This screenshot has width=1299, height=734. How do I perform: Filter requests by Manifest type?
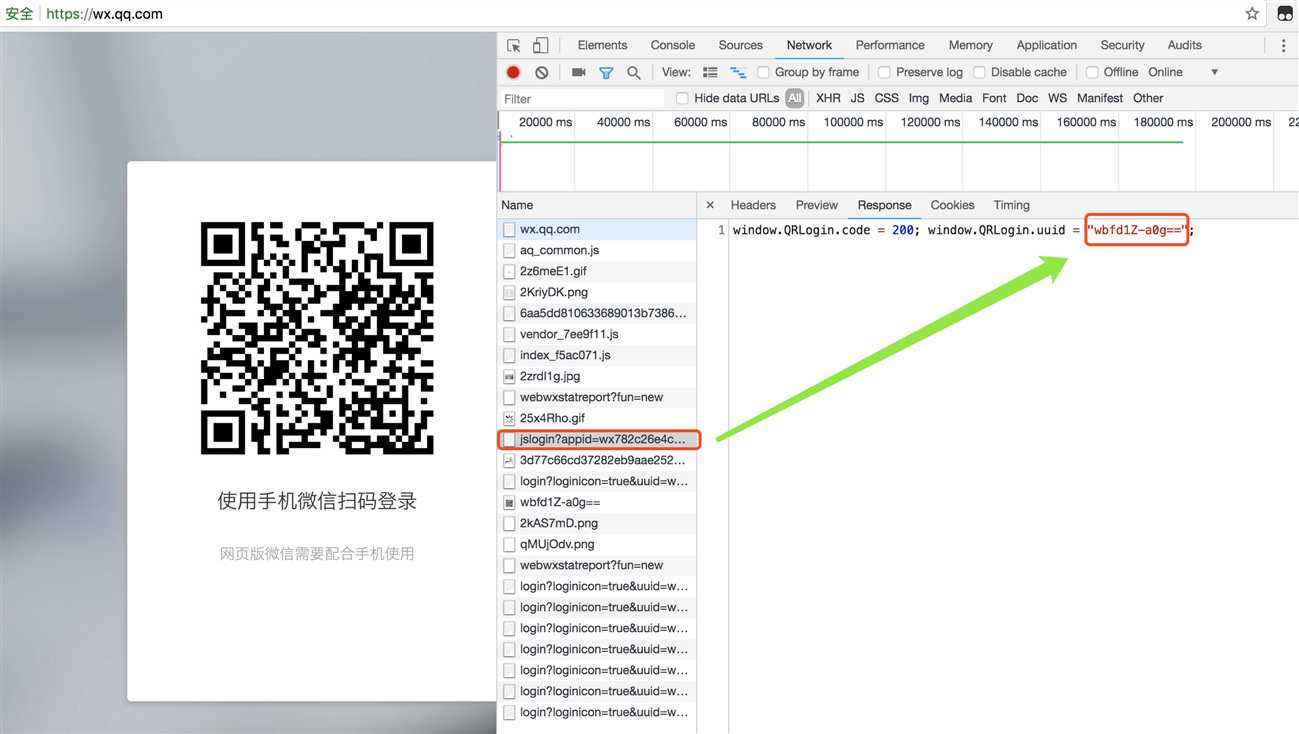coord(1100,98)
